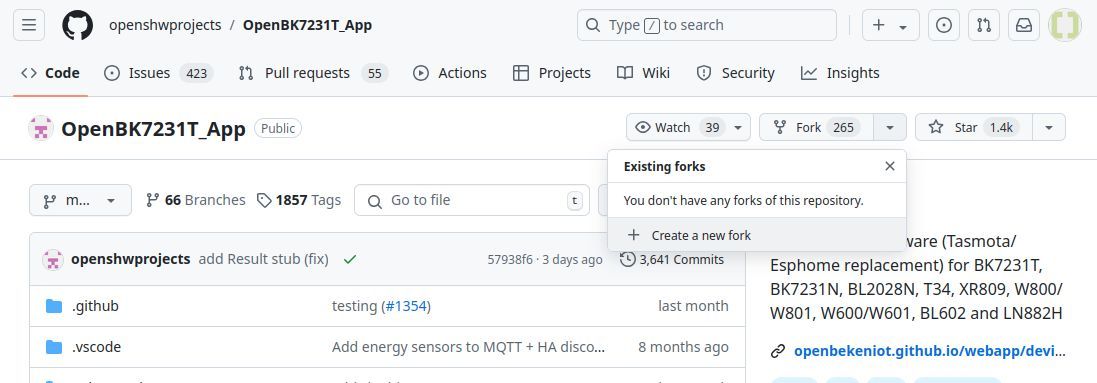
Task: Open the Watch notifications dropdown
Action: point(688,127)
